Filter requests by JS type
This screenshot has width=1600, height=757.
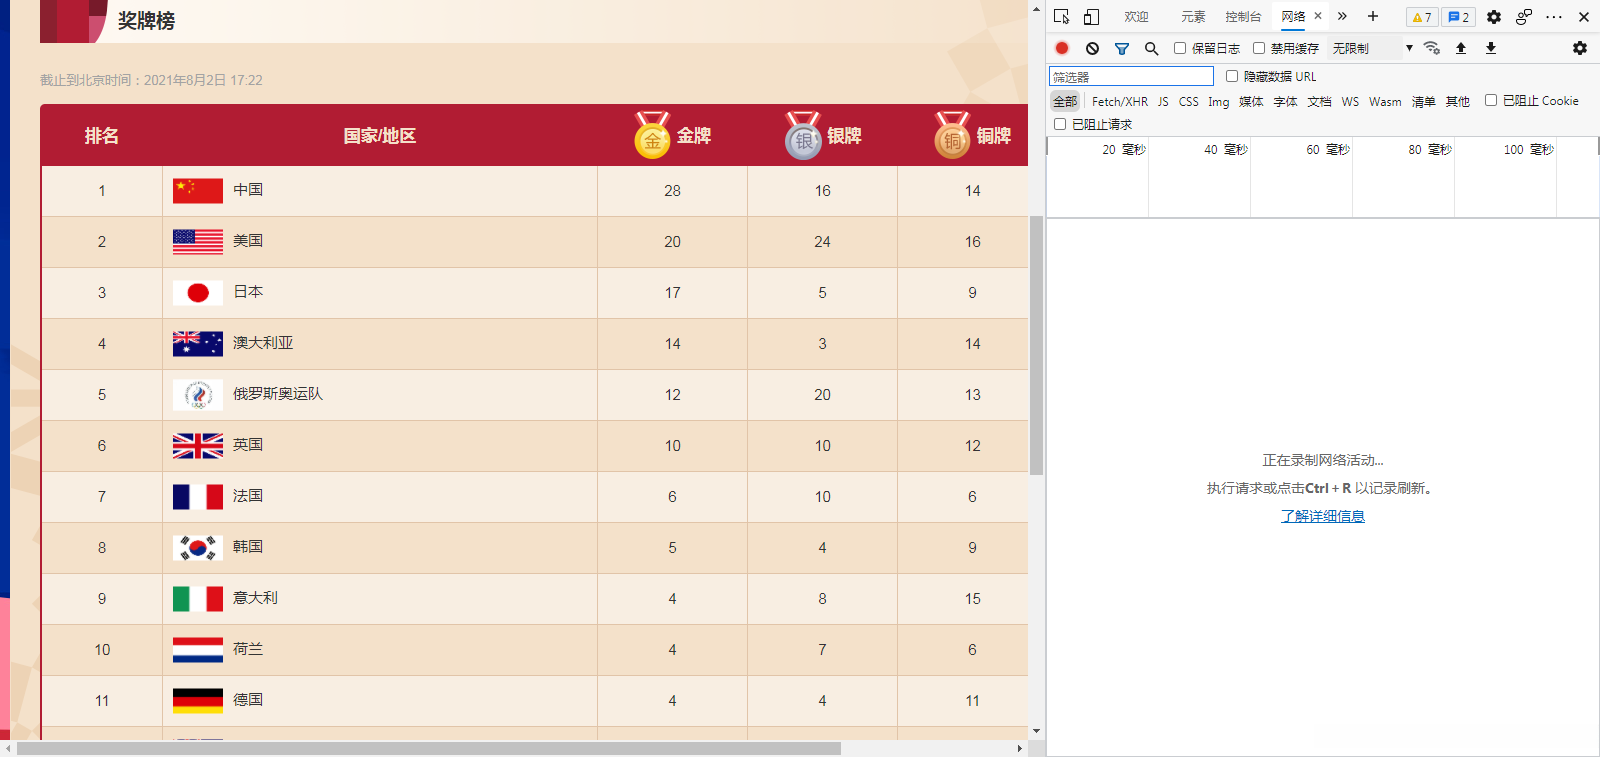pyautogui.click(x=1163, y=101)
